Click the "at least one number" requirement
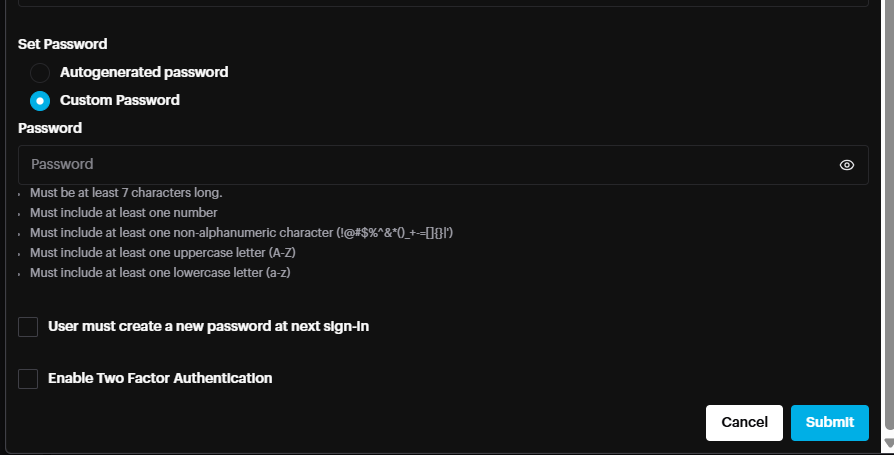 coord(124,213)
